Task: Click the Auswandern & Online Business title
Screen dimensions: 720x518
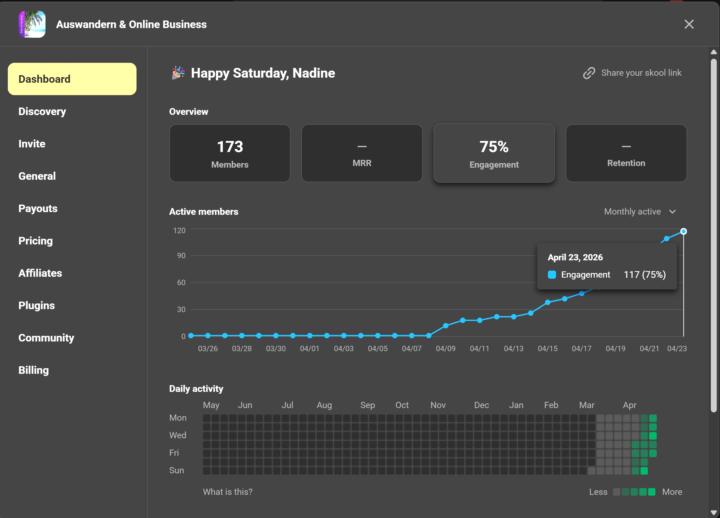Action: click(131, 24)
